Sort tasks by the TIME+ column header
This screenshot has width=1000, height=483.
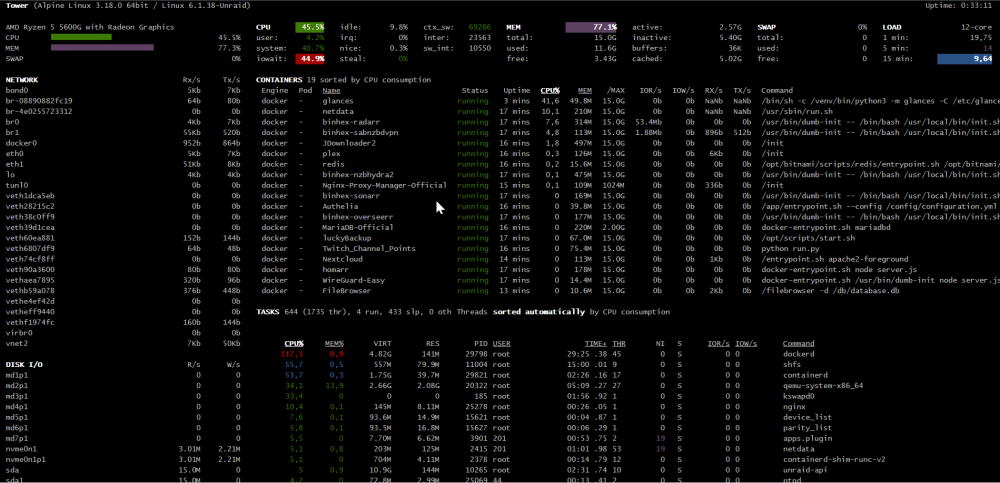[596, 343]
